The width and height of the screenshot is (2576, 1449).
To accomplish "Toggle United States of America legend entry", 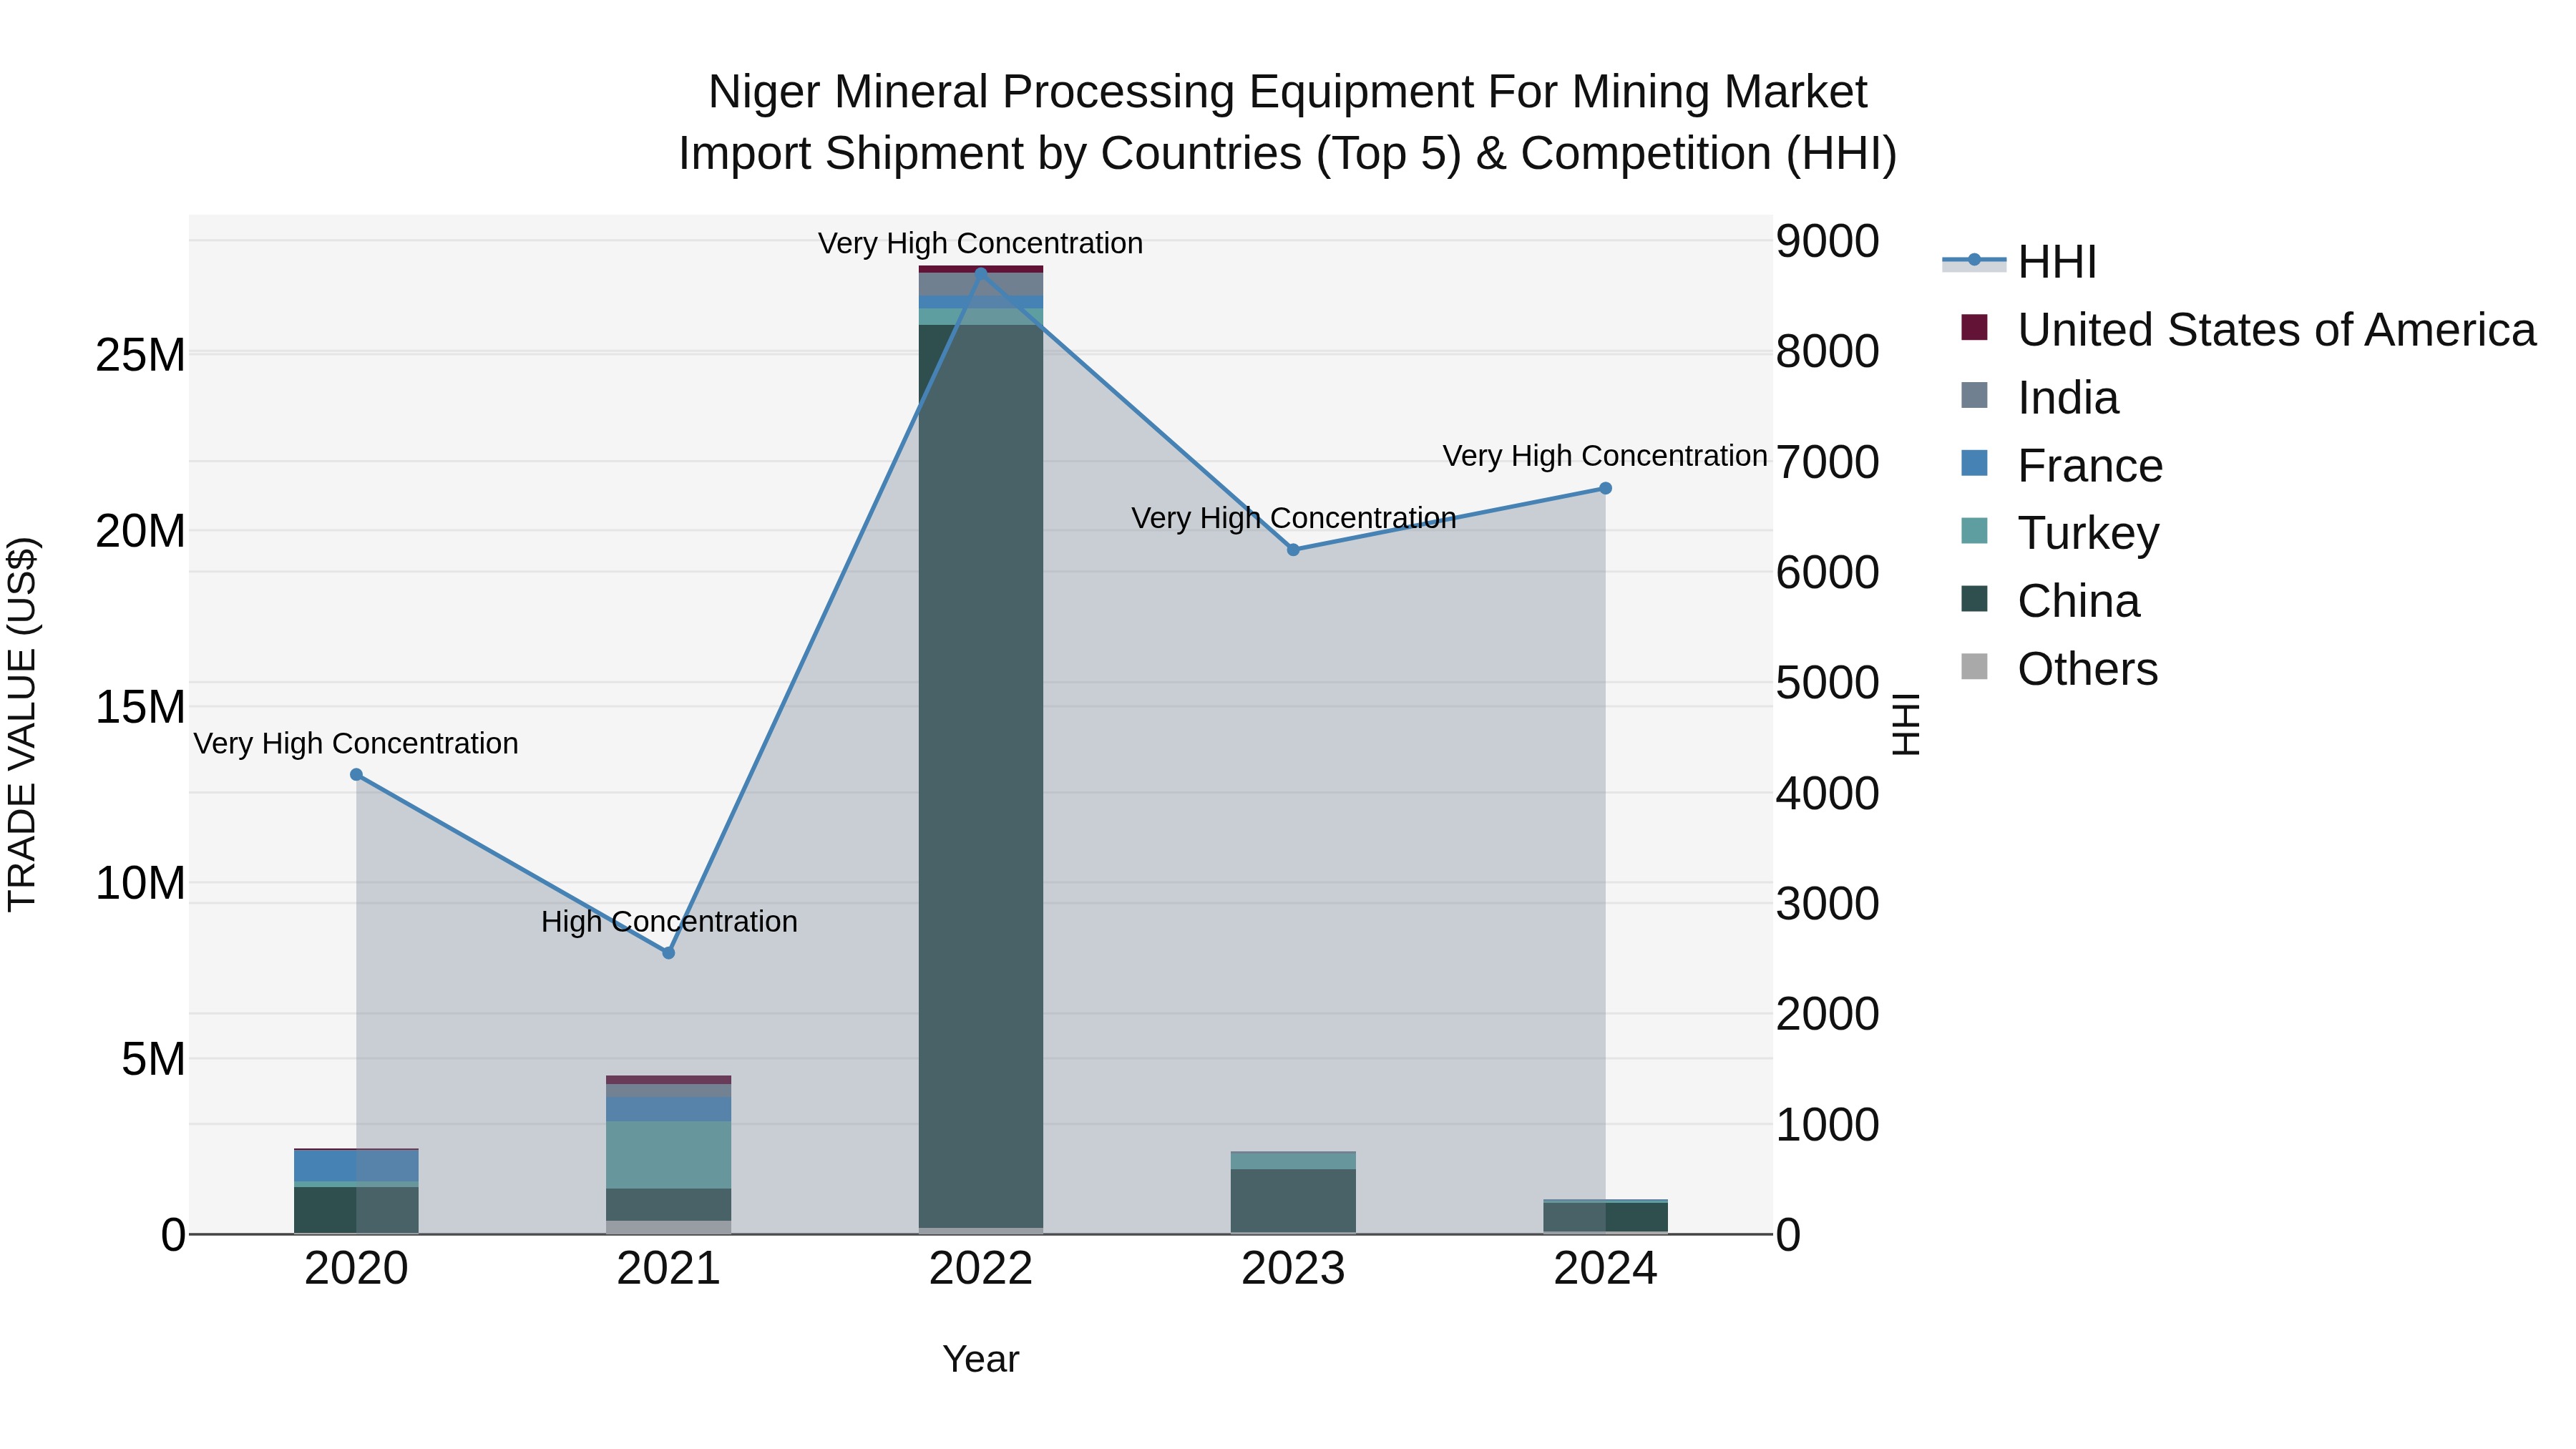I will pos(2239,330).
